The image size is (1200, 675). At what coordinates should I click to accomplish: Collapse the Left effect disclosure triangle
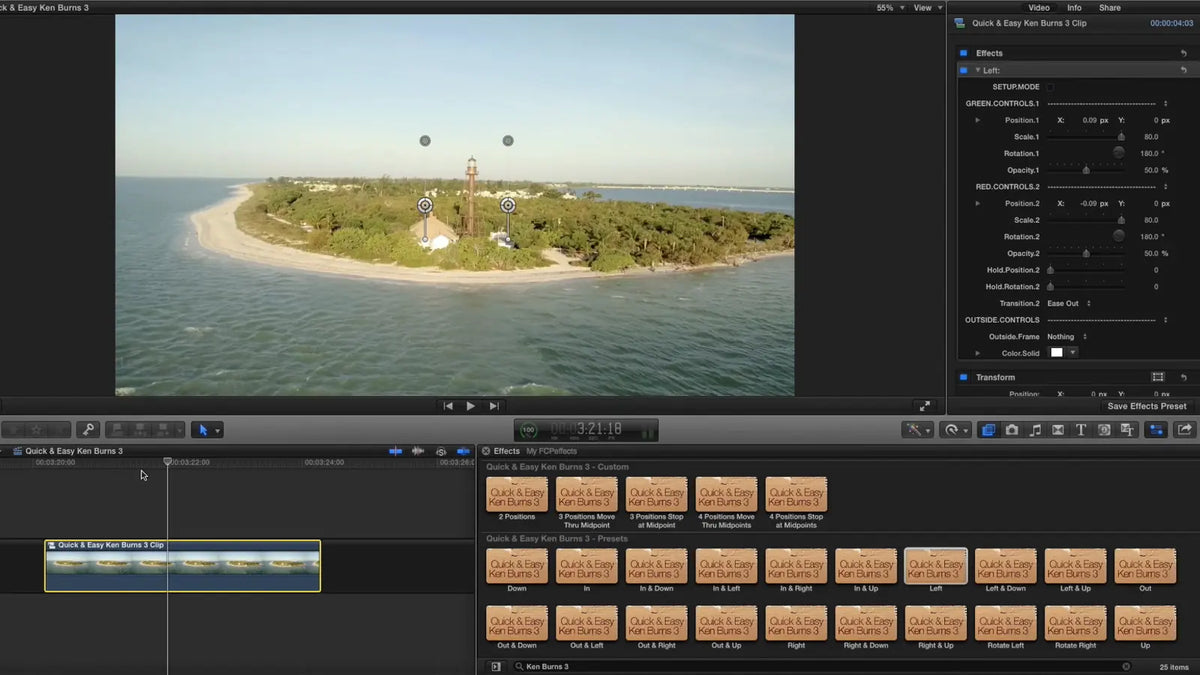click(x=978, y=70)
